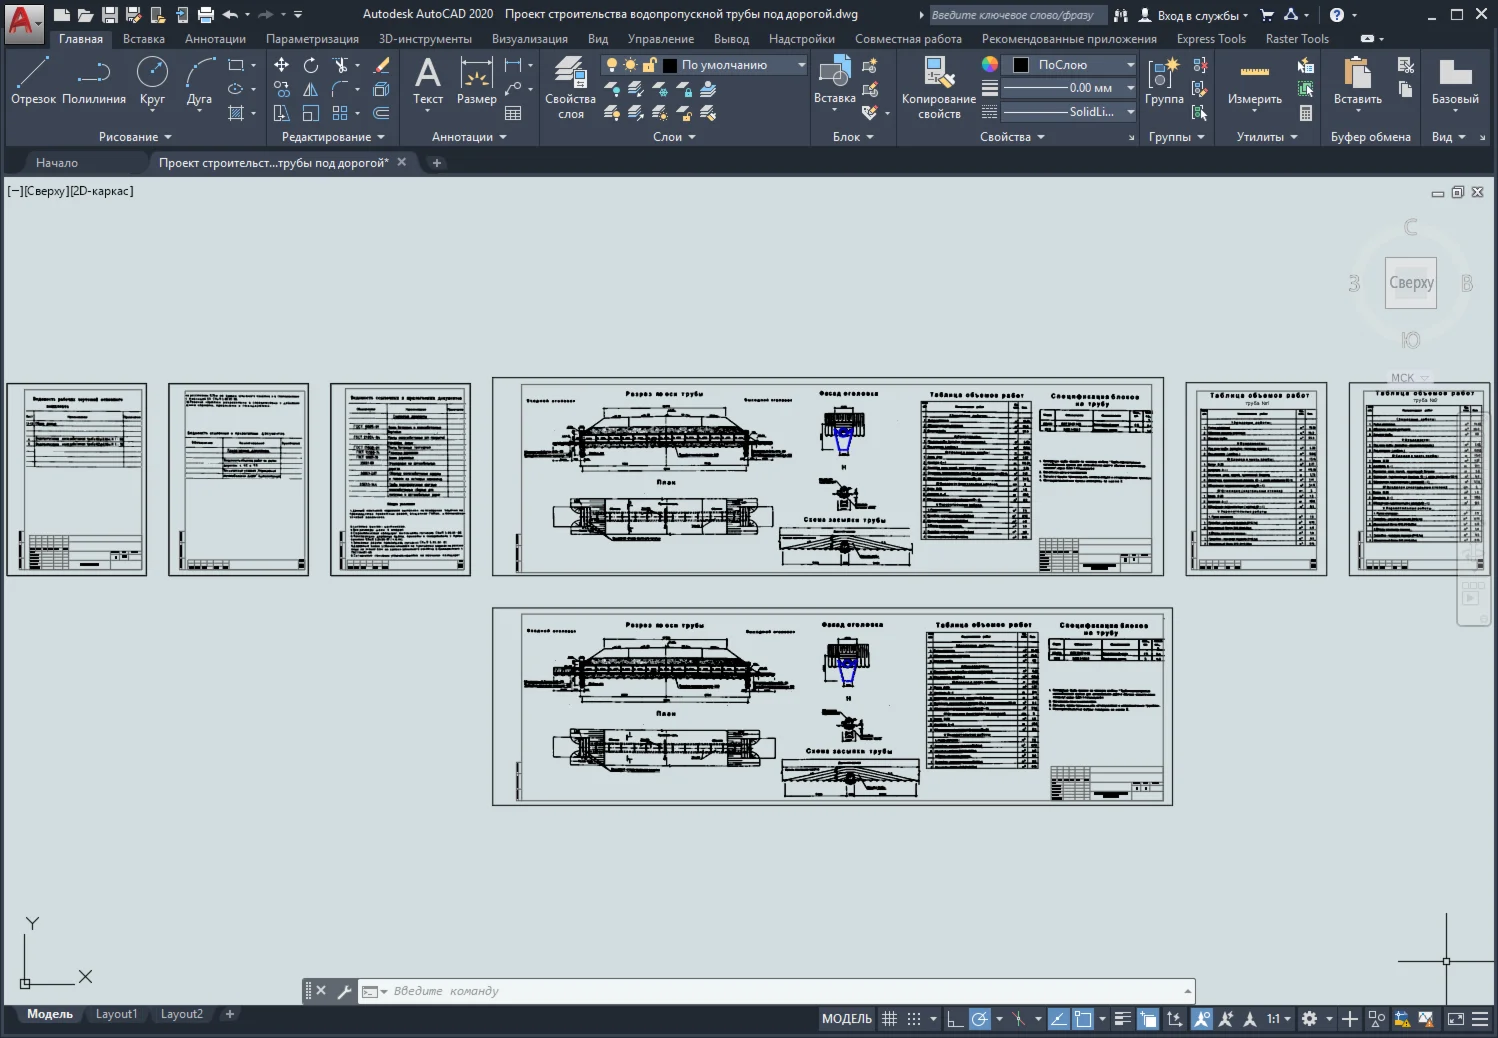Toggle 2D object snap in status bar

(x=1083, y=1019)
